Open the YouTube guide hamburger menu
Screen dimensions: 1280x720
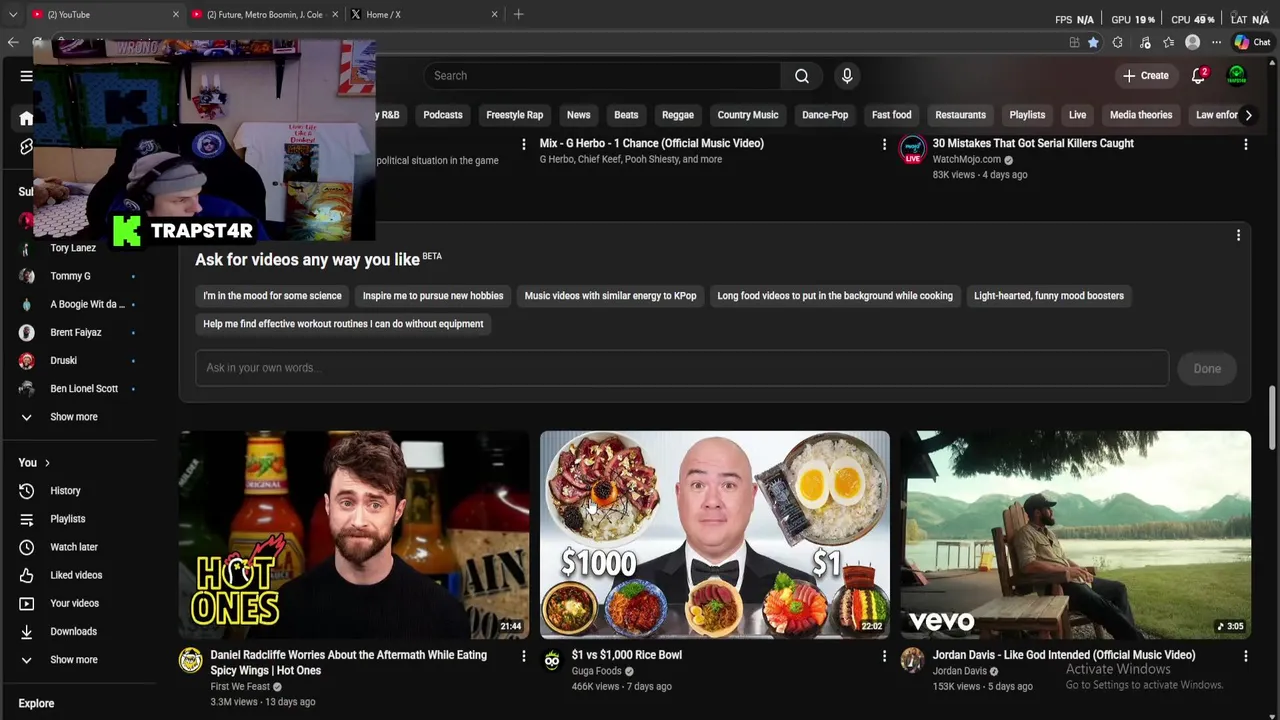pos(26,76)
